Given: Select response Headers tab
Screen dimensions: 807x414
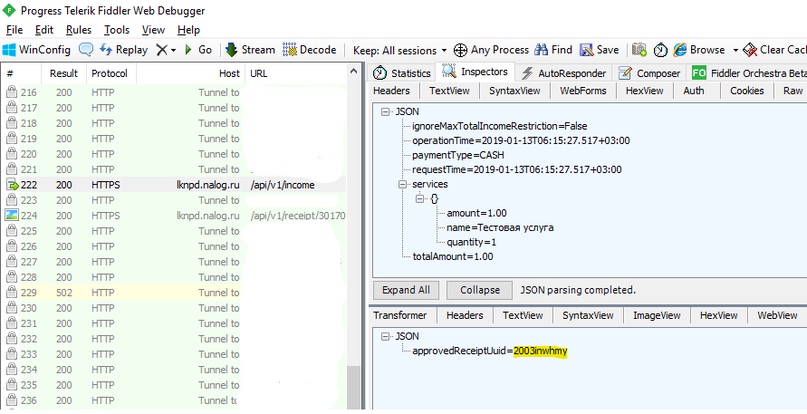Looking at the screenshot, I should point(464,315).
